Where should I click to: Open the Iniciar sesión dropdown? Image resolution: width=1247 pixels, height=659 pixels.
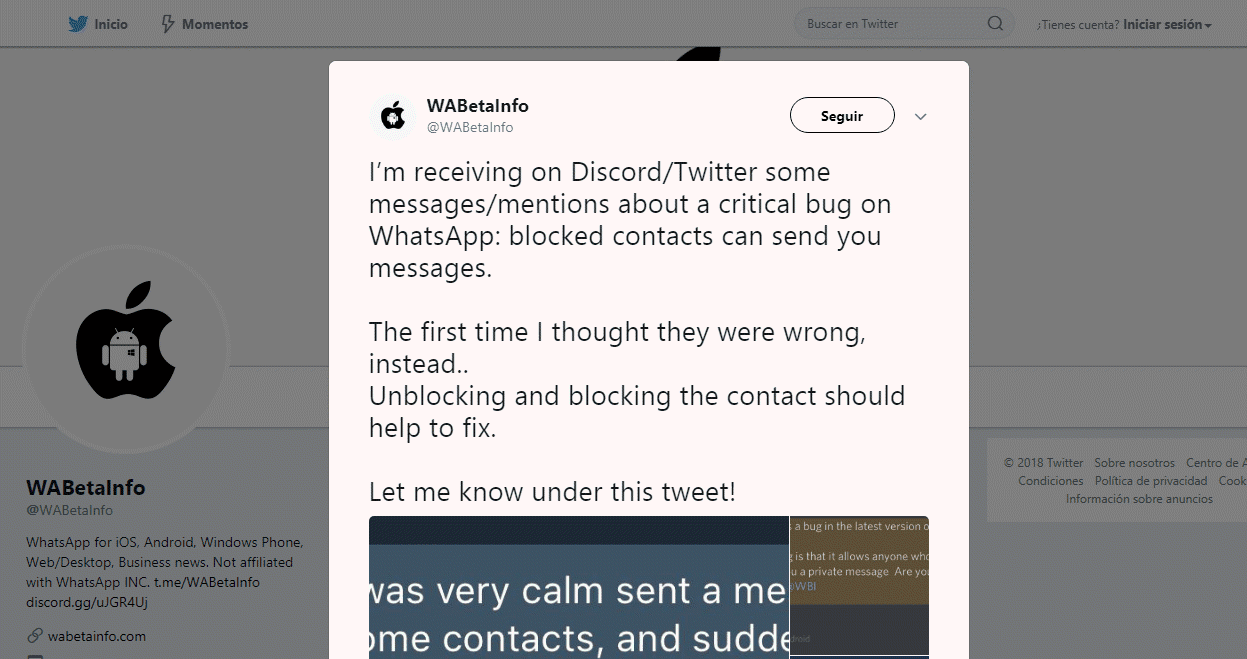[x=1167, y=25]
